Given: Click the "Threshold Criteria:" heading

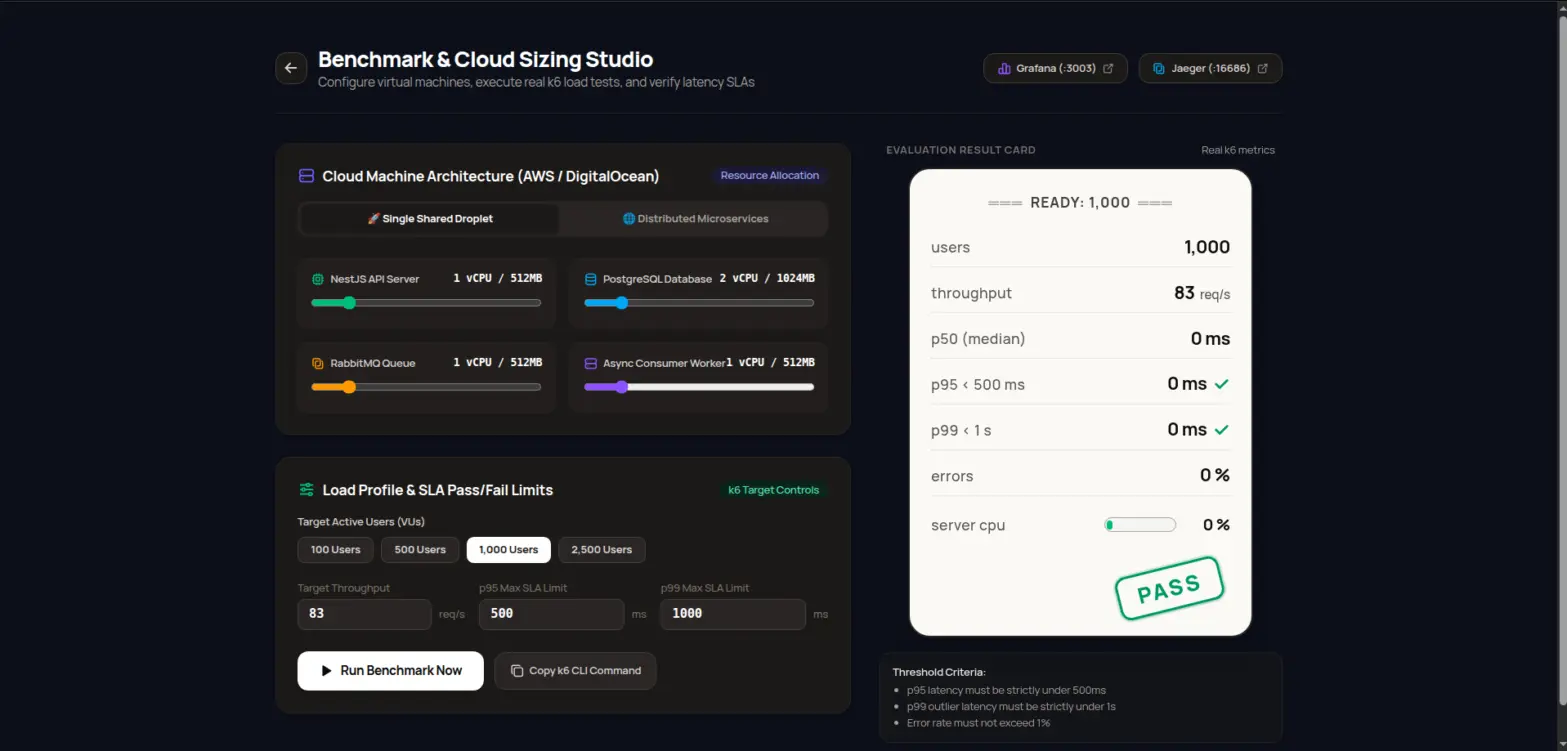Looking at the screenshot, I should tap(939, 672).
